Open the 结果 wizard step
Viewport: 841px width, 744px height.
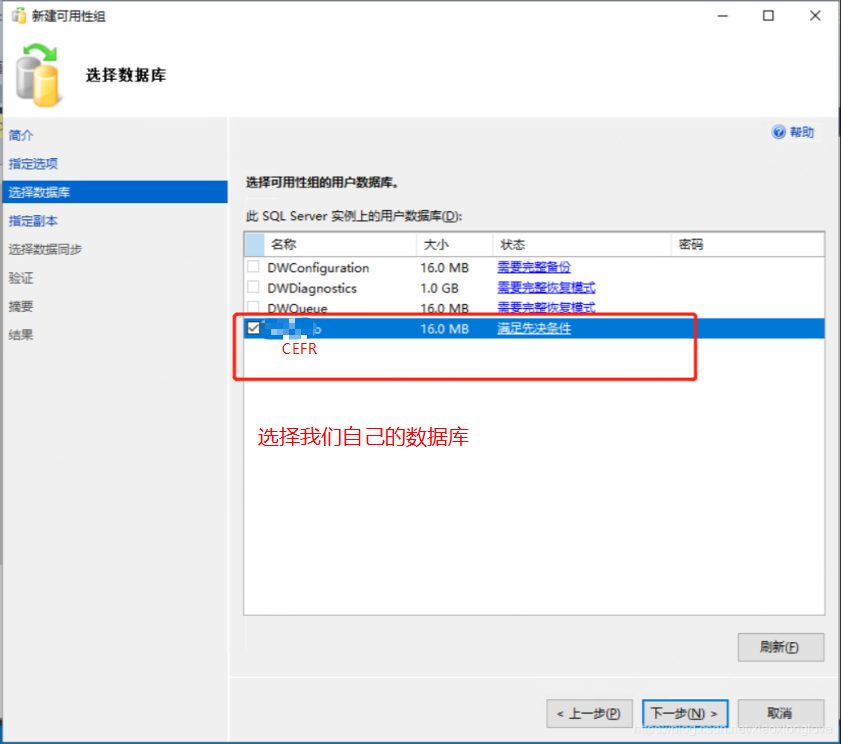21,335
